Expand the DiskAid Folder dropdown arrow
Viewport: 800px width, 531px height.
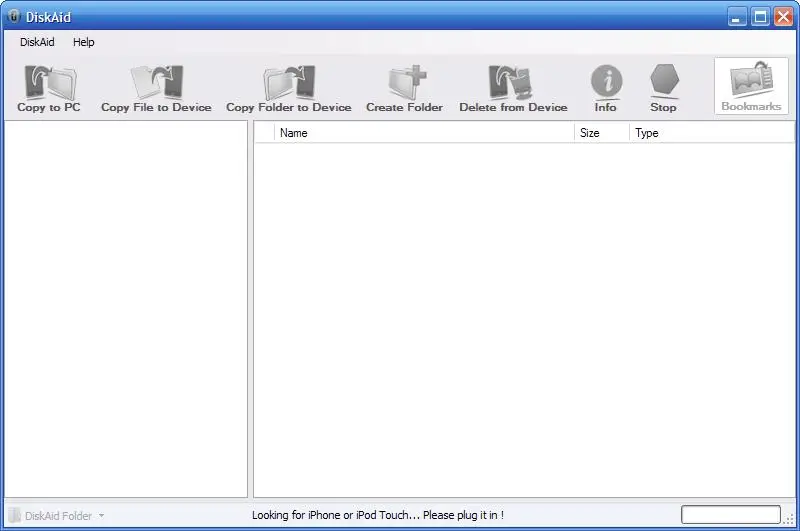(x=102, y=516)
